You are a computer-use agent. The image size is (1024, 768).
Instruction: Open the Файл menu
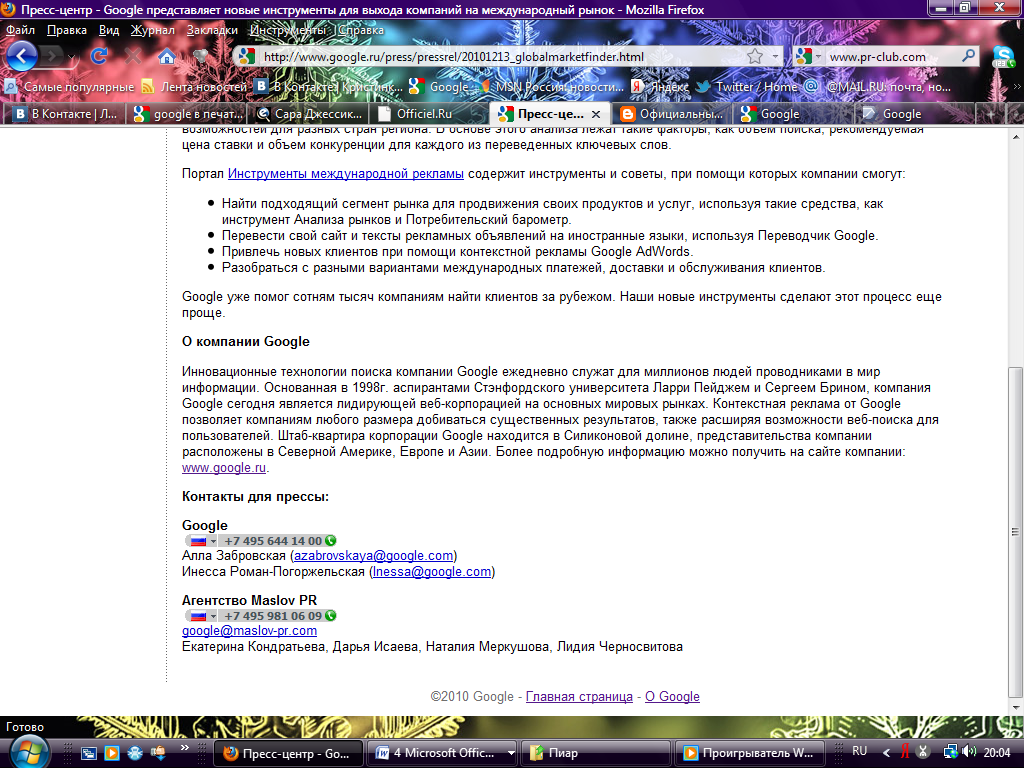click(x=20, y=30)
